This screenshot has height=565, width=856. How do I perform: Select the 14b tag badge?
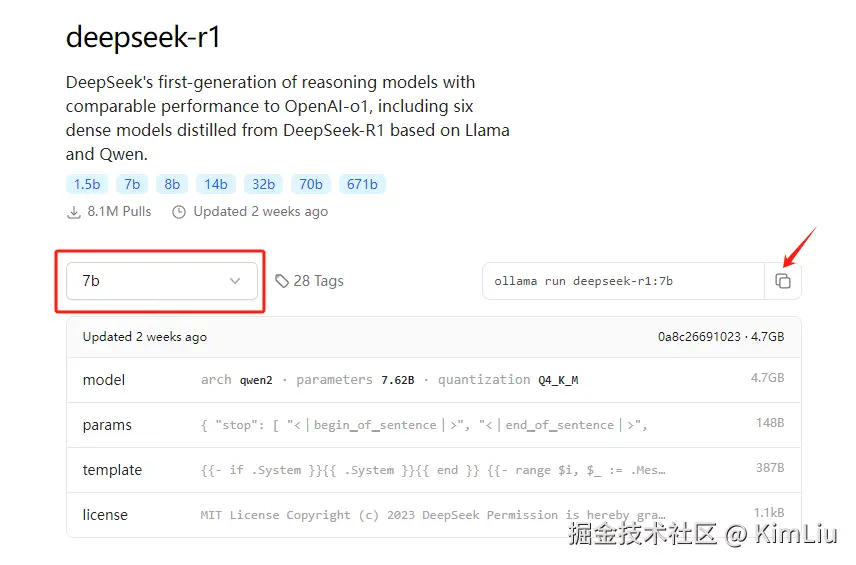(x=216, y=184)
